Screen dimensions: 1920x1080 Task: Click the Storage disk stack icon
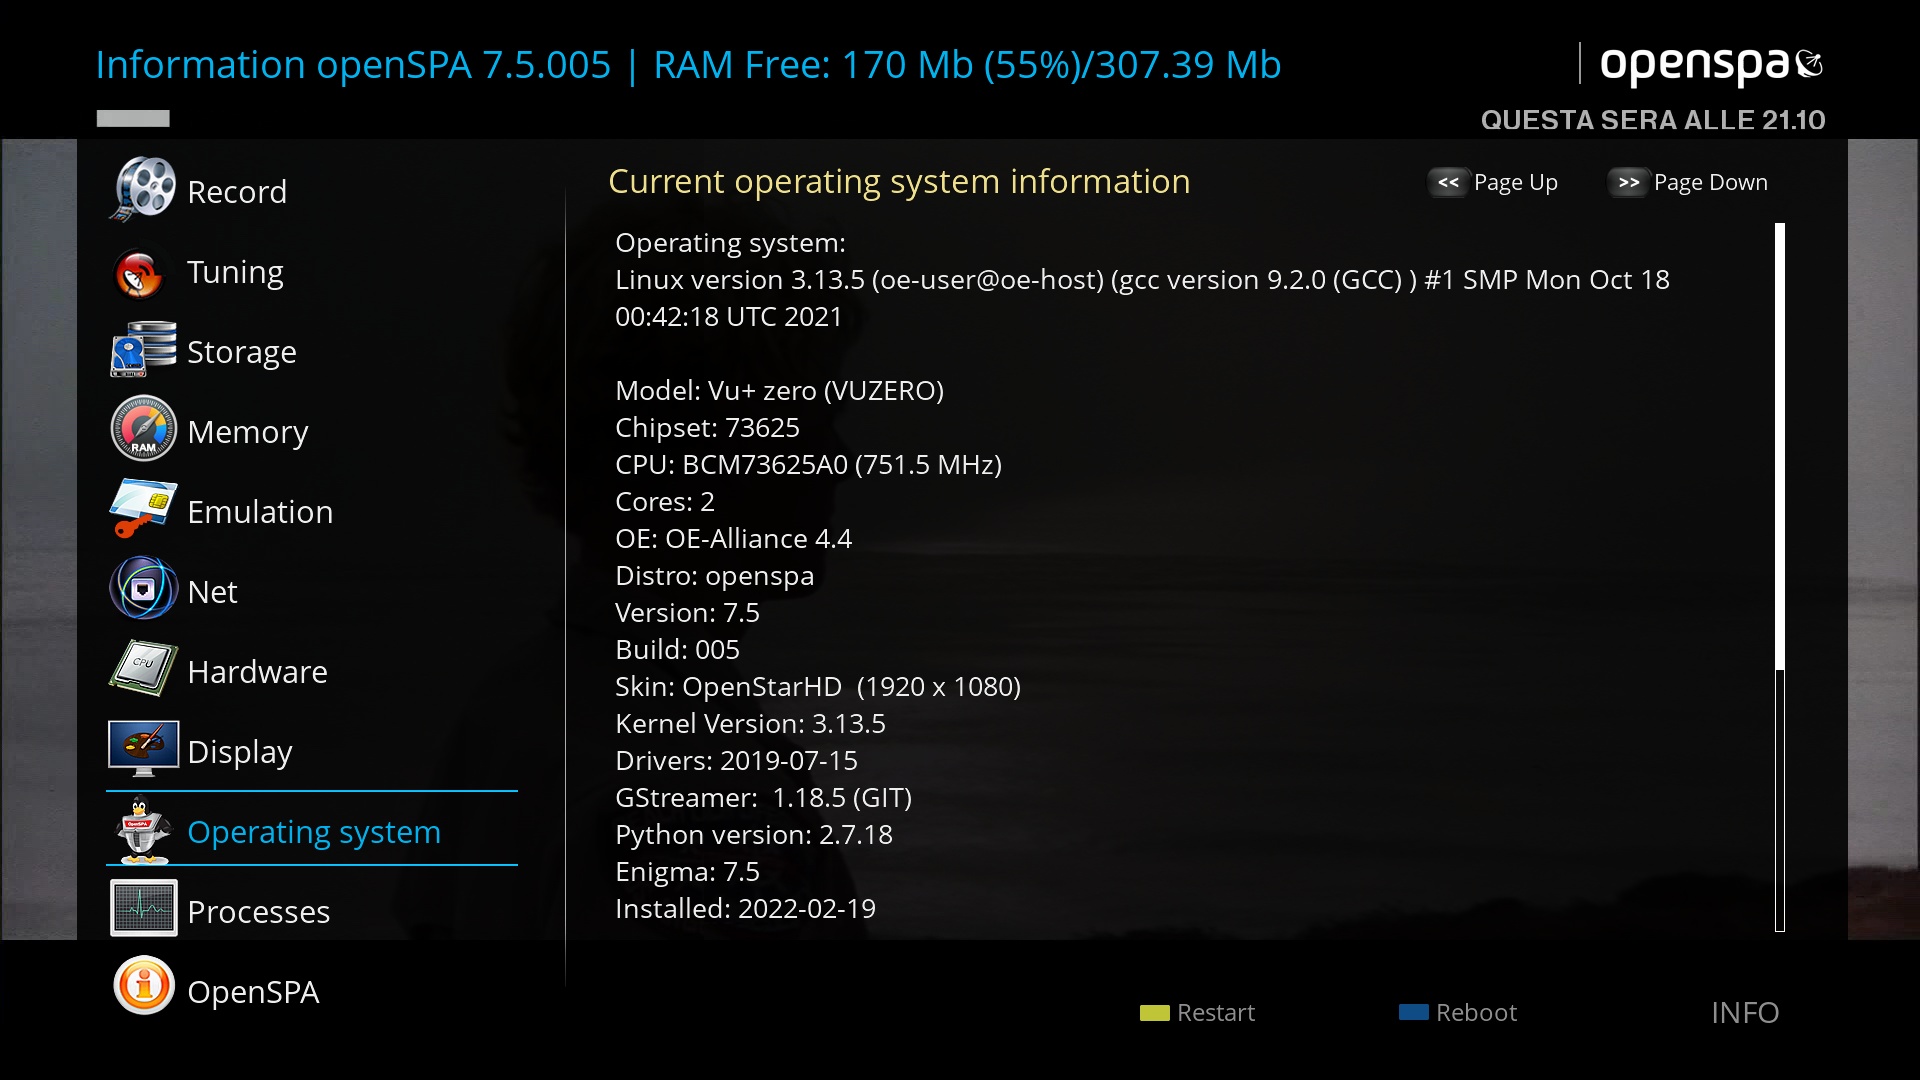[x=143, y=349]
